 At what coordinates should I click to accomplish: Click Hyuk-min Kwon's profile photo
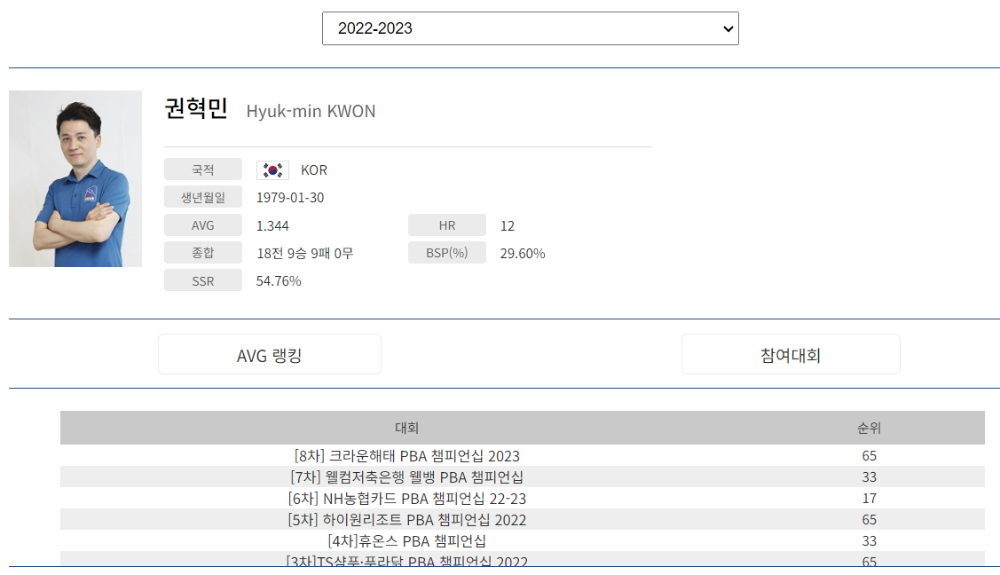75,178
